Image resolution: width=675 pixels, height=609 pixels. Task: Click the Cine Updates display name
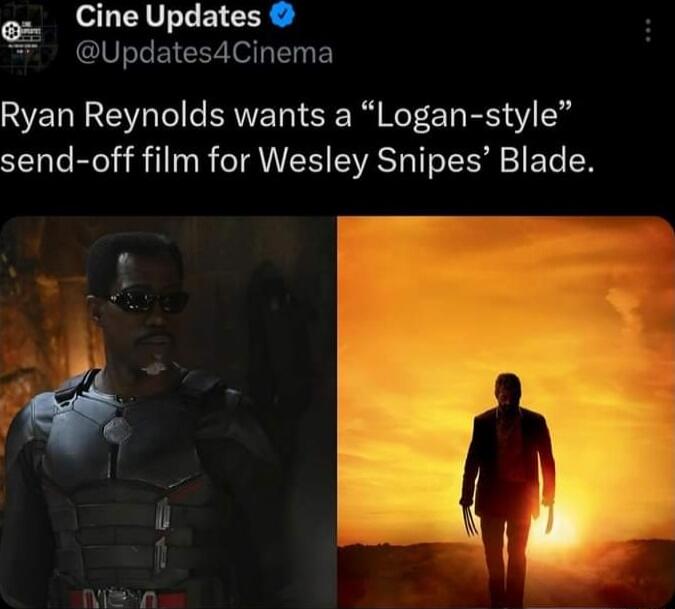click(x=168, y=17)
